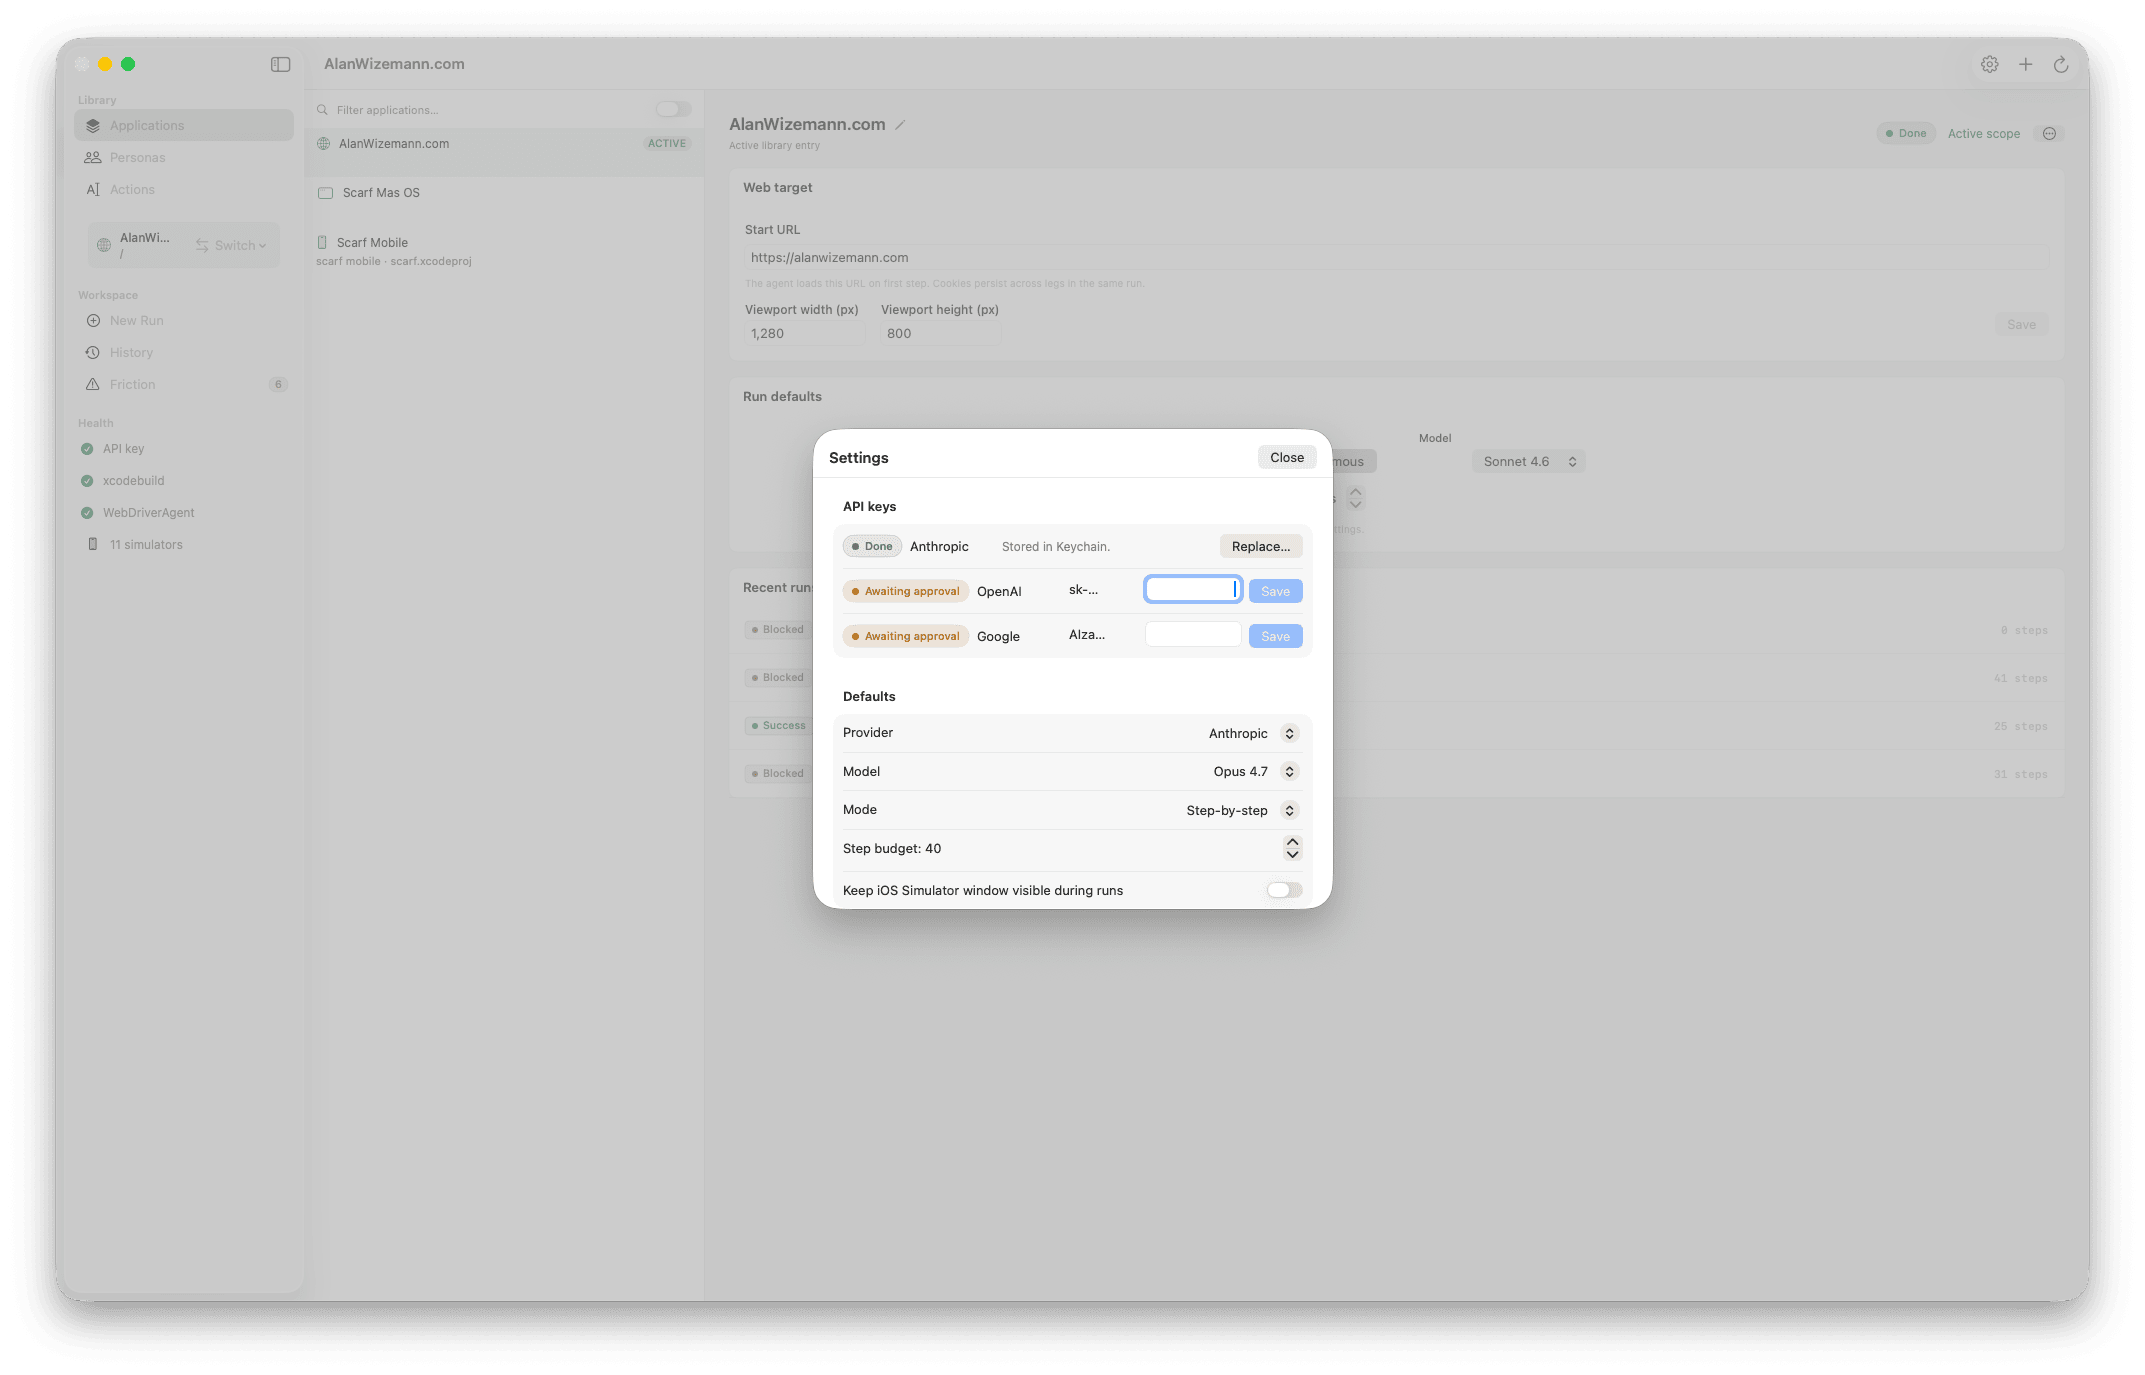The width and height of the screenshot is (2145, 1375).
Task: Toggle Keep iOS Simulator window visible
Action: coord(1284,890)
